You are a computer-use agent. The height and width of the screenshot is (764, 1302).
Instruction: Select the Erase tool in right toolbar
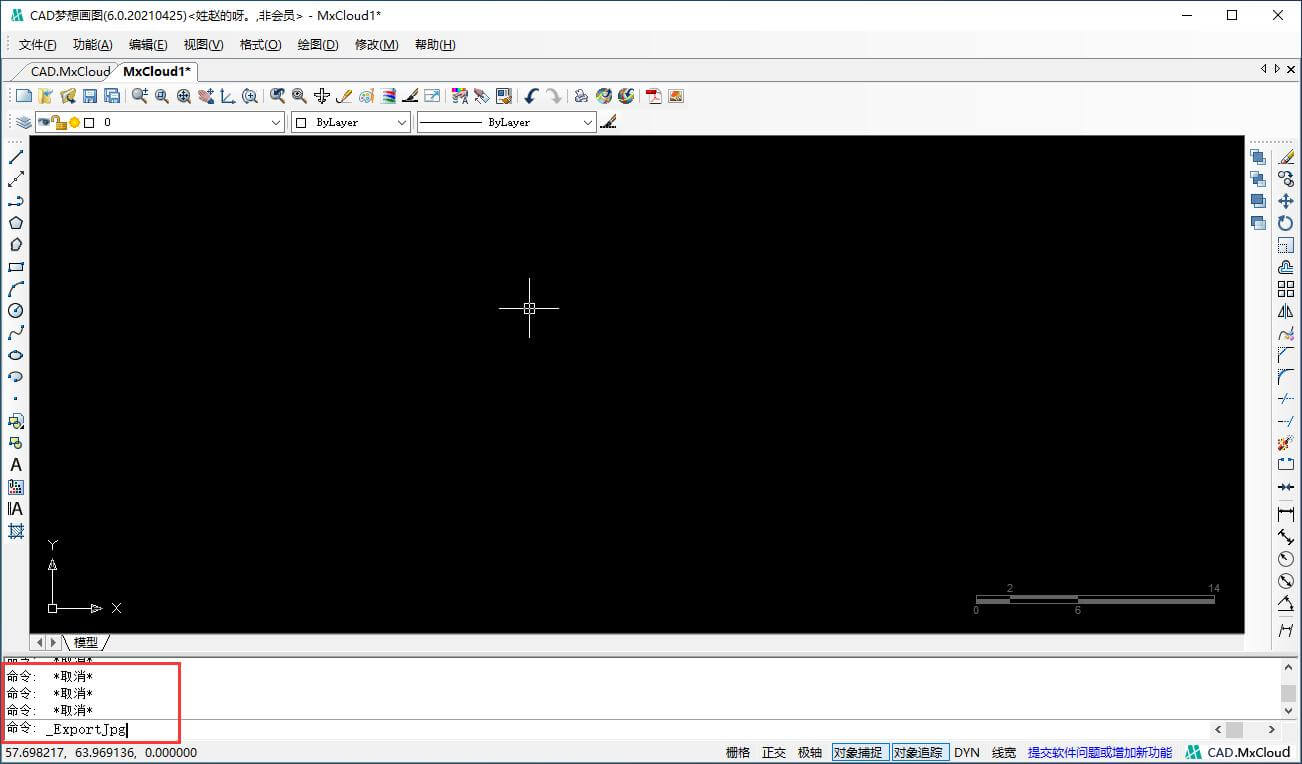pos(1286,157)
